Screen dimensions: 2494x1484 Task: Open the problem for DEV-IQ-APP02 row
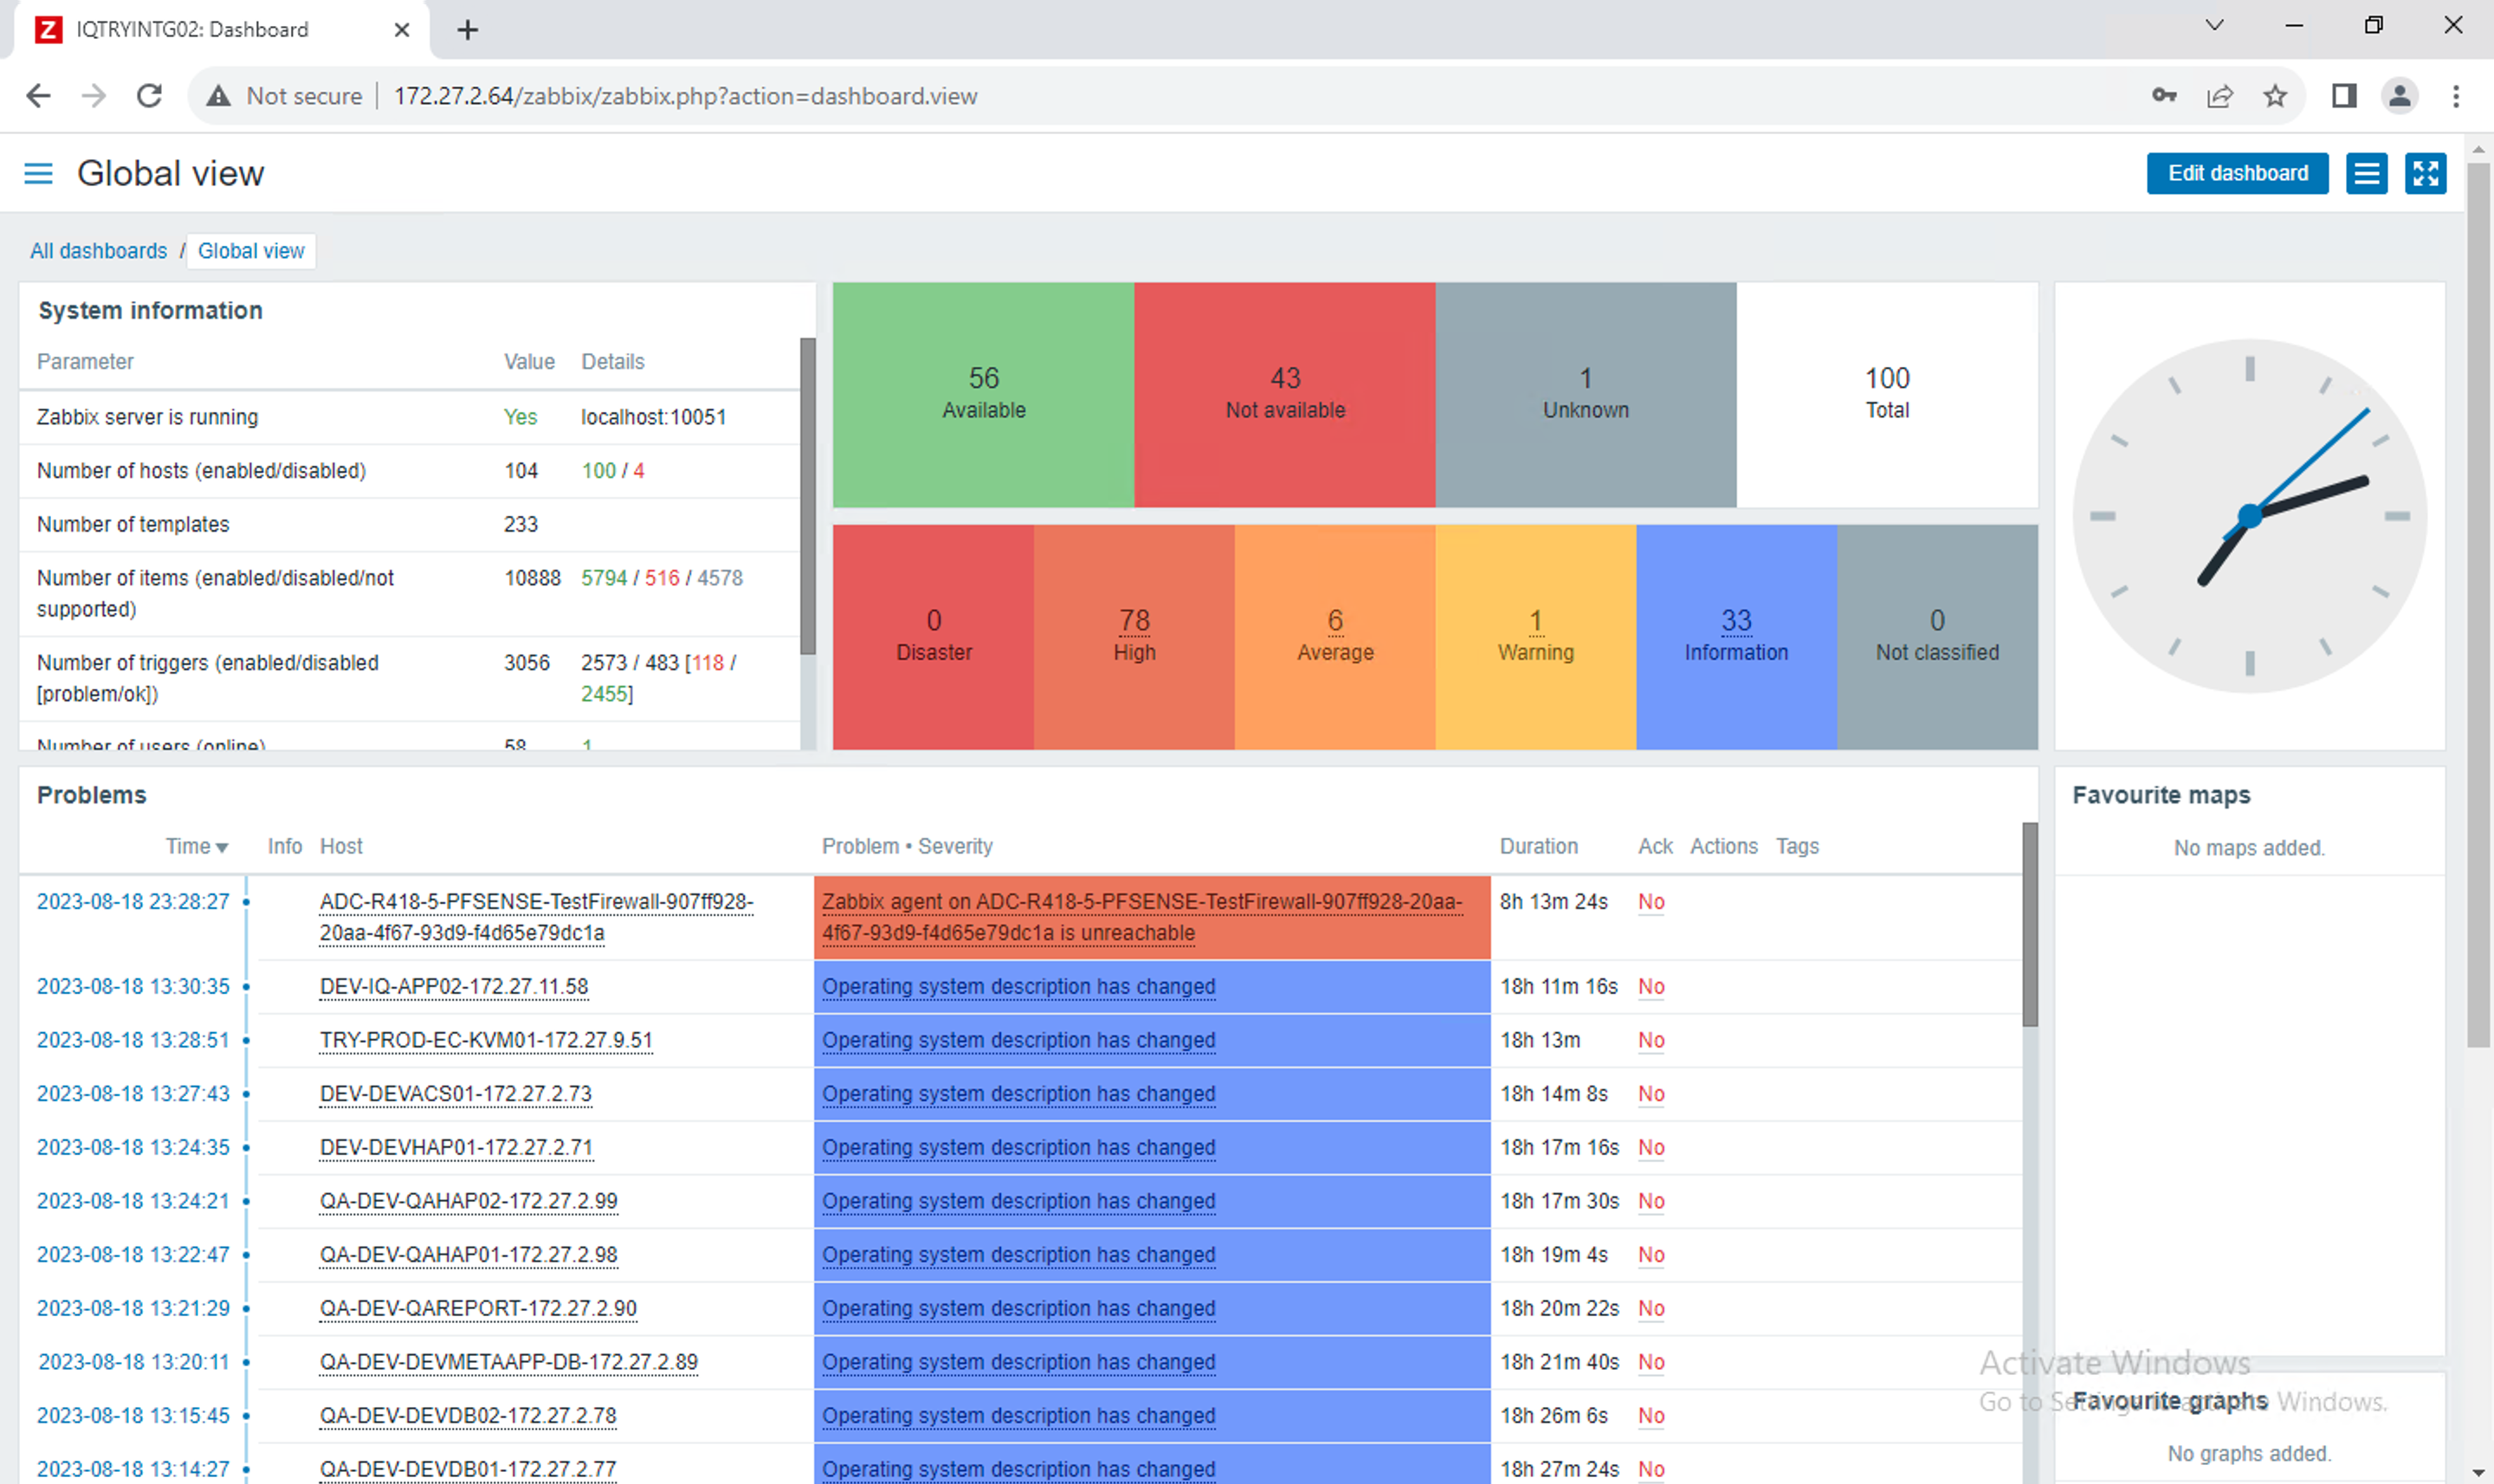[x=1018, y=987]
